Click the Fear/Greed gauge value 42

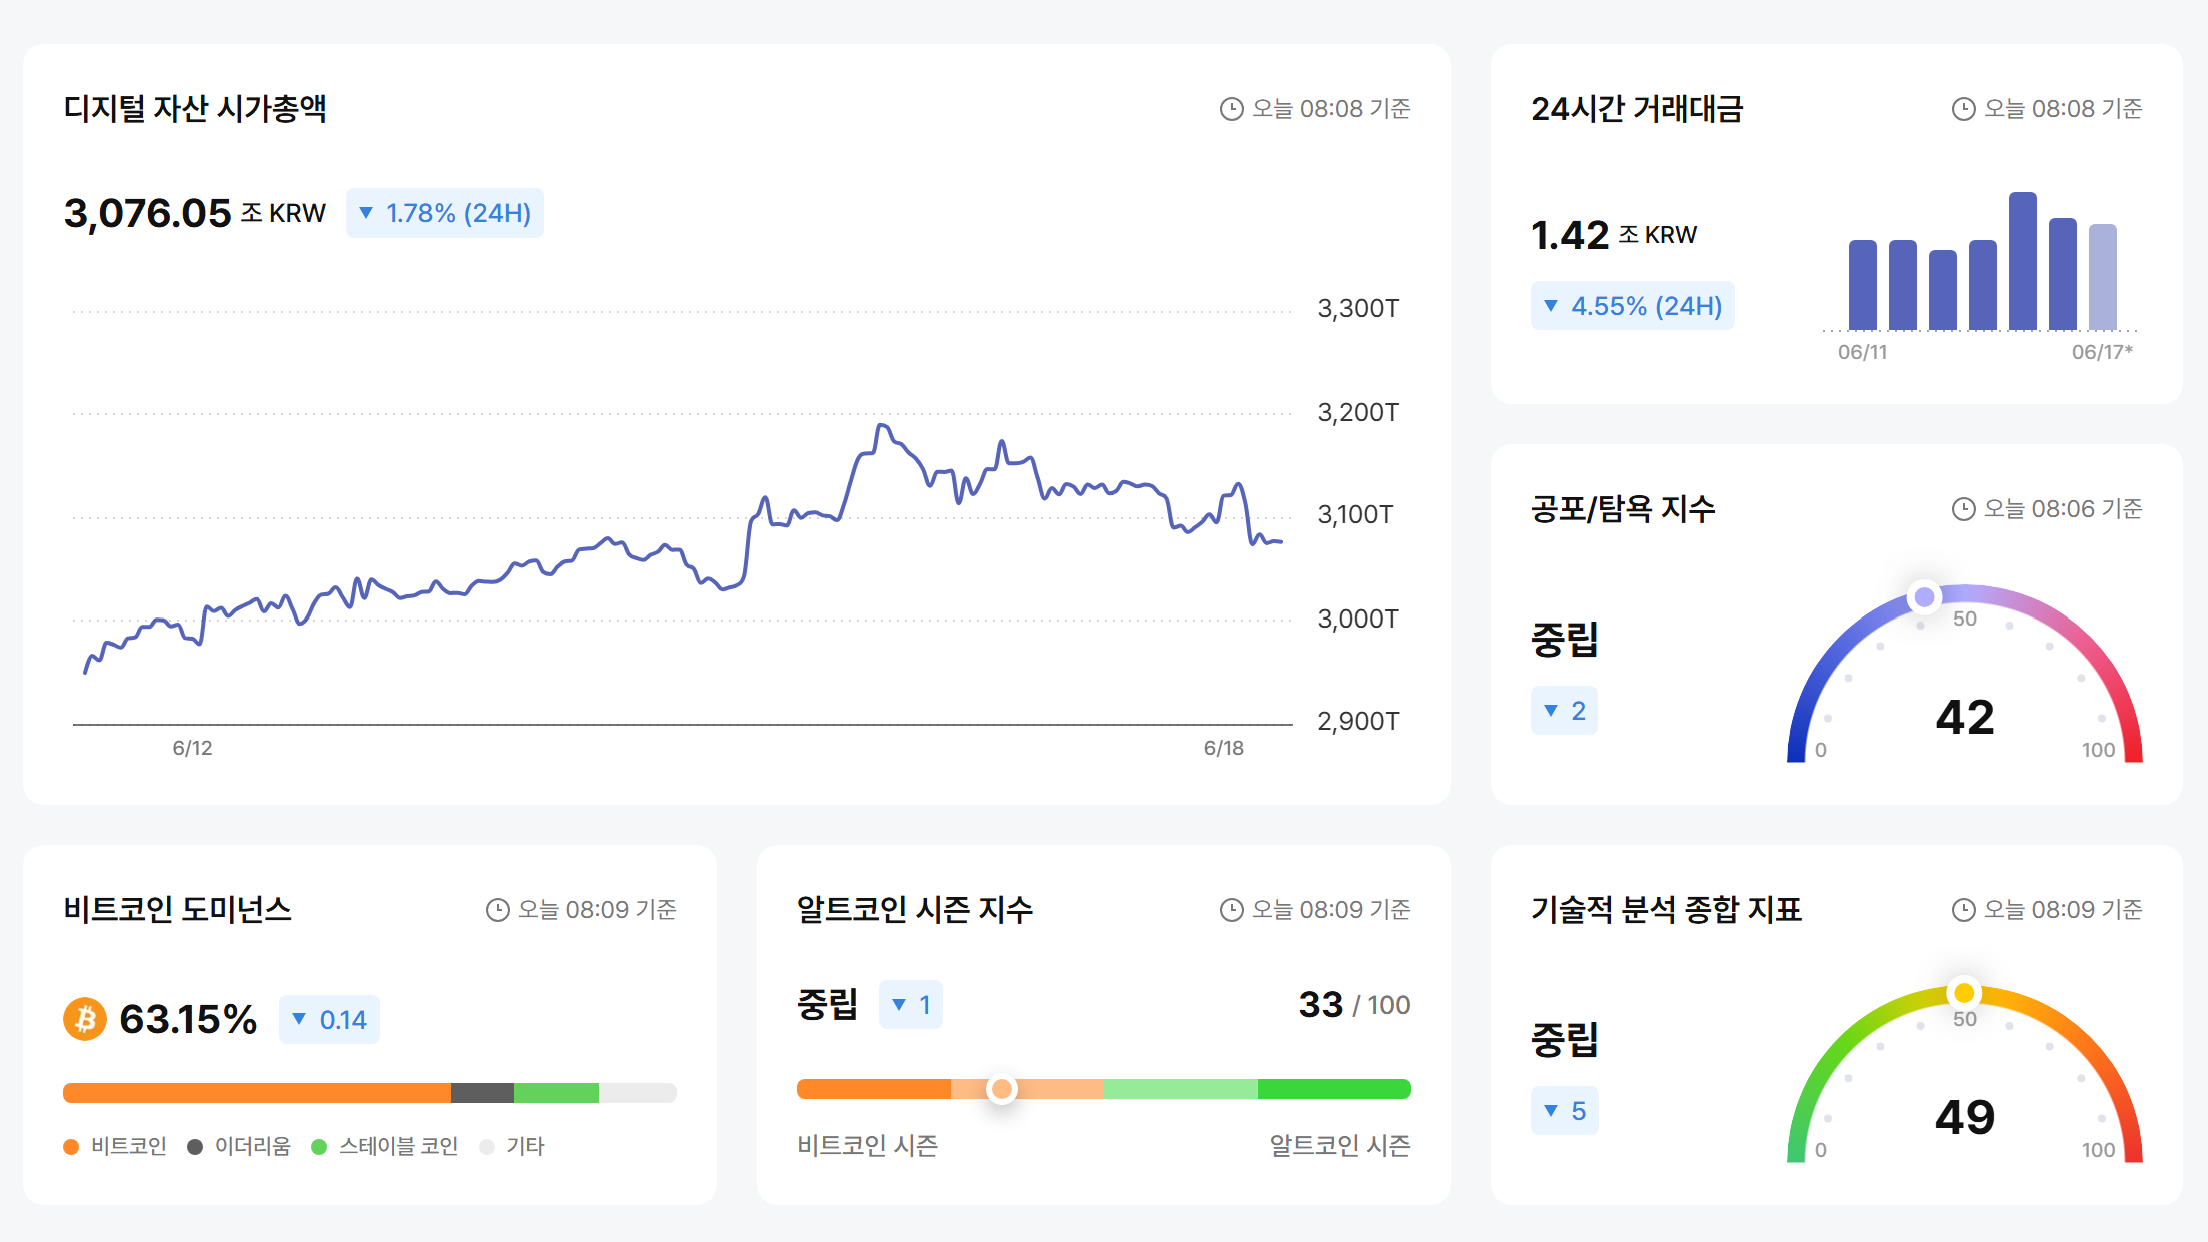click(x=1965, y=717)
